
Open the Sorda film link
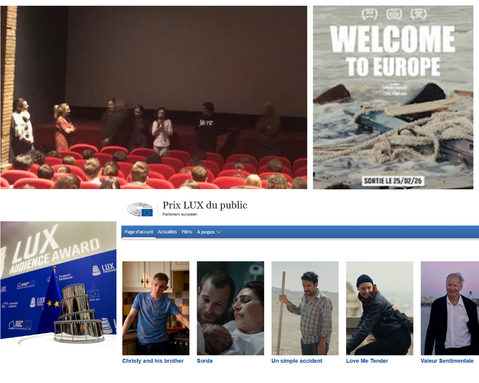(205, 361)
